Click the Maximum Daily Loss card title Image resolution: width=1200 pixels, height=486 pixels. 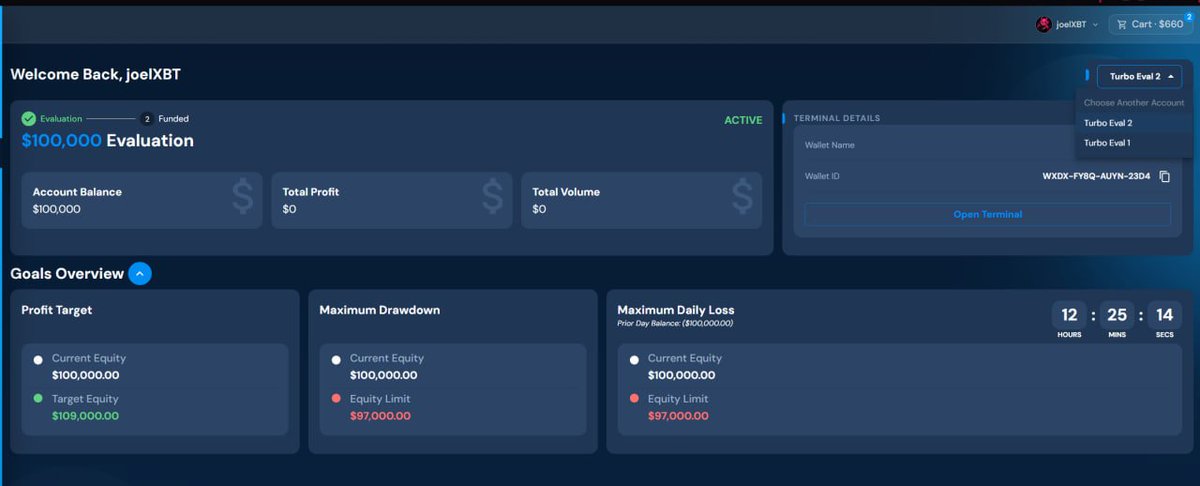676,310
